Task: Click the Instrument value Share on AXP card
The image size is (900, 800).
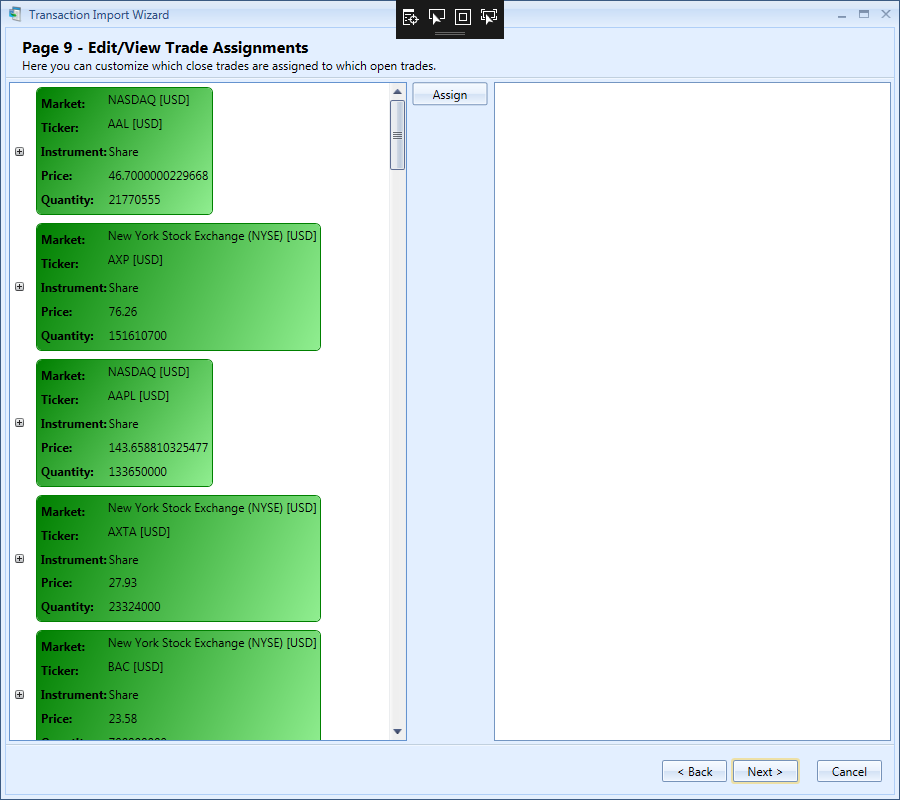Action: pyautogui.click(x=123, y=288)
